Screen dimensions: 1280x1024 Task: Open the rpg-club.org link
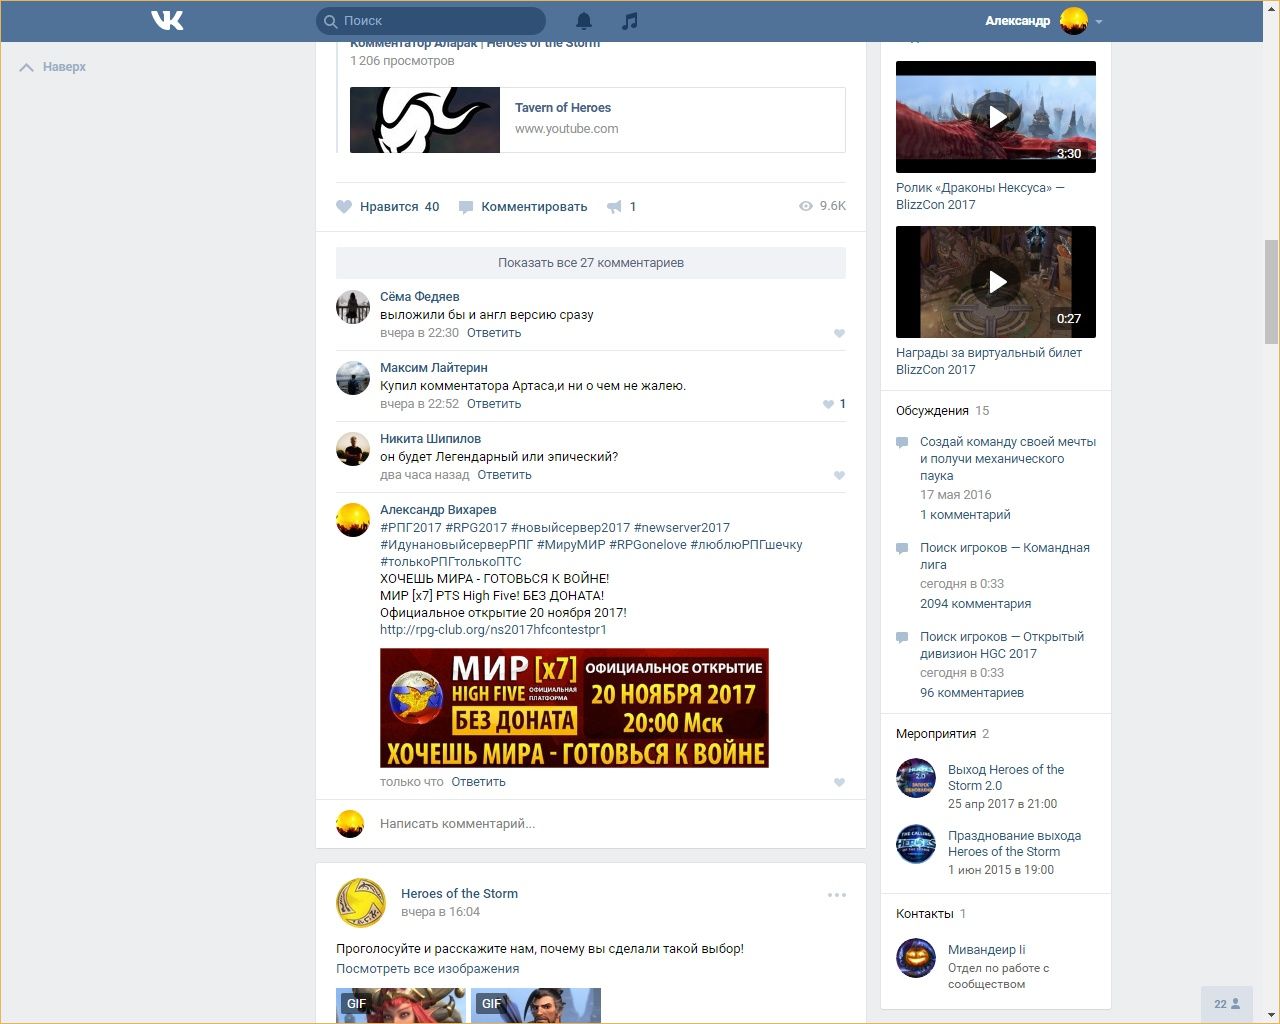493,630
